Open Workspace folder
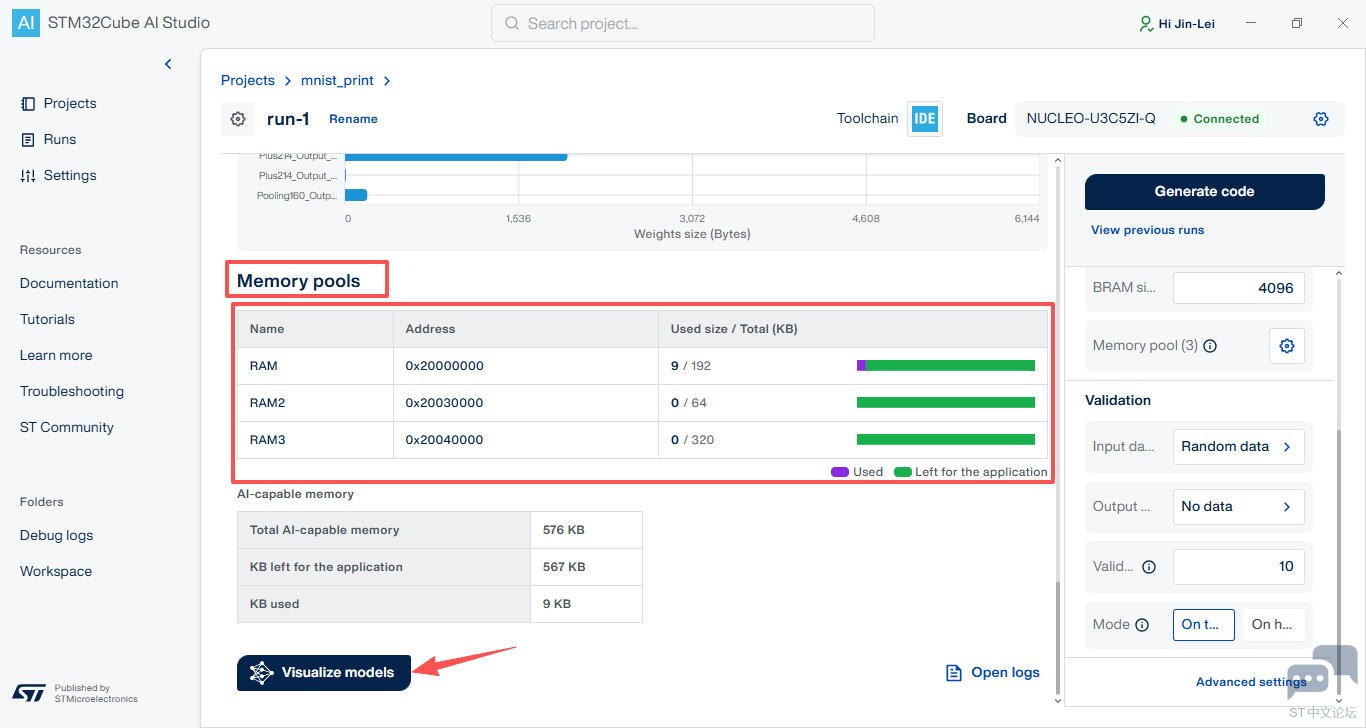1366x728 pixels. click(x=56, y=571)
